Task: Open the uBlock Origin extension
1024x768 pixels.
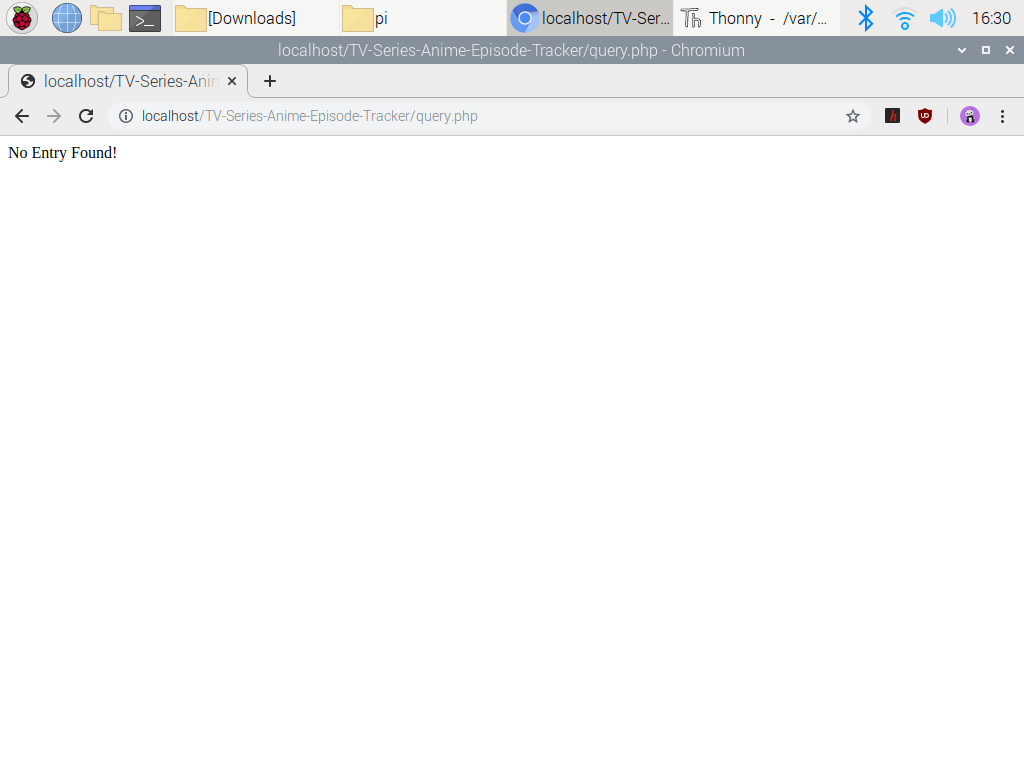Action: [x=925, y=116]
